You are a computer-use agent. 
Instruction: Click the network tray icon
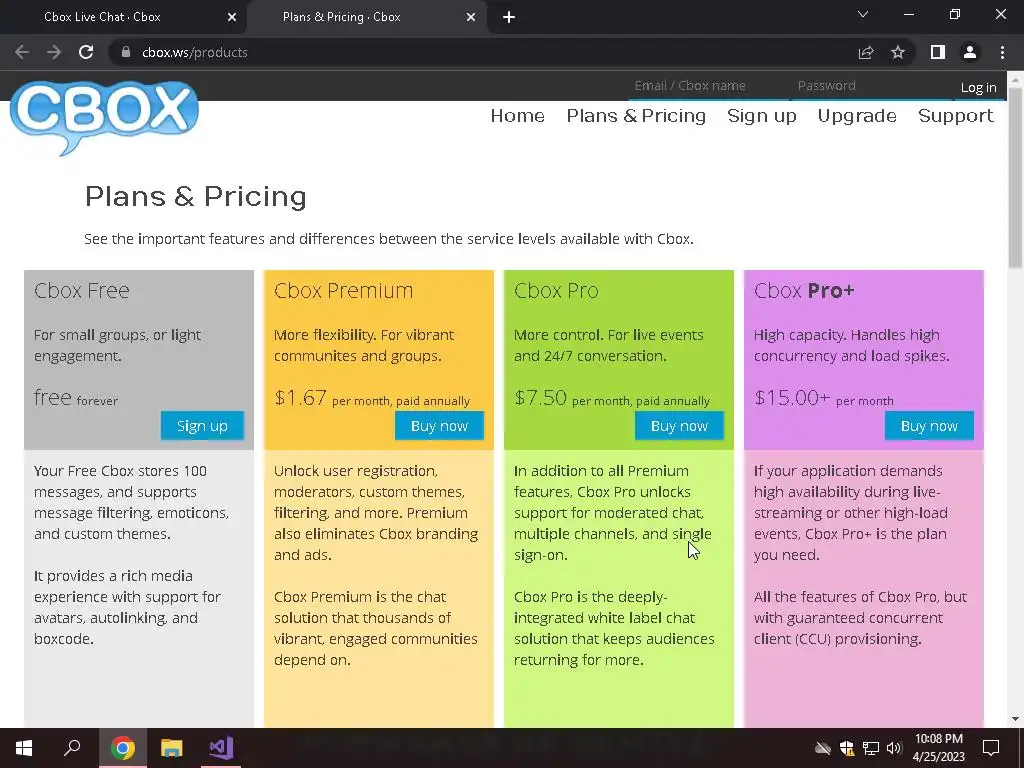point(871,748)
